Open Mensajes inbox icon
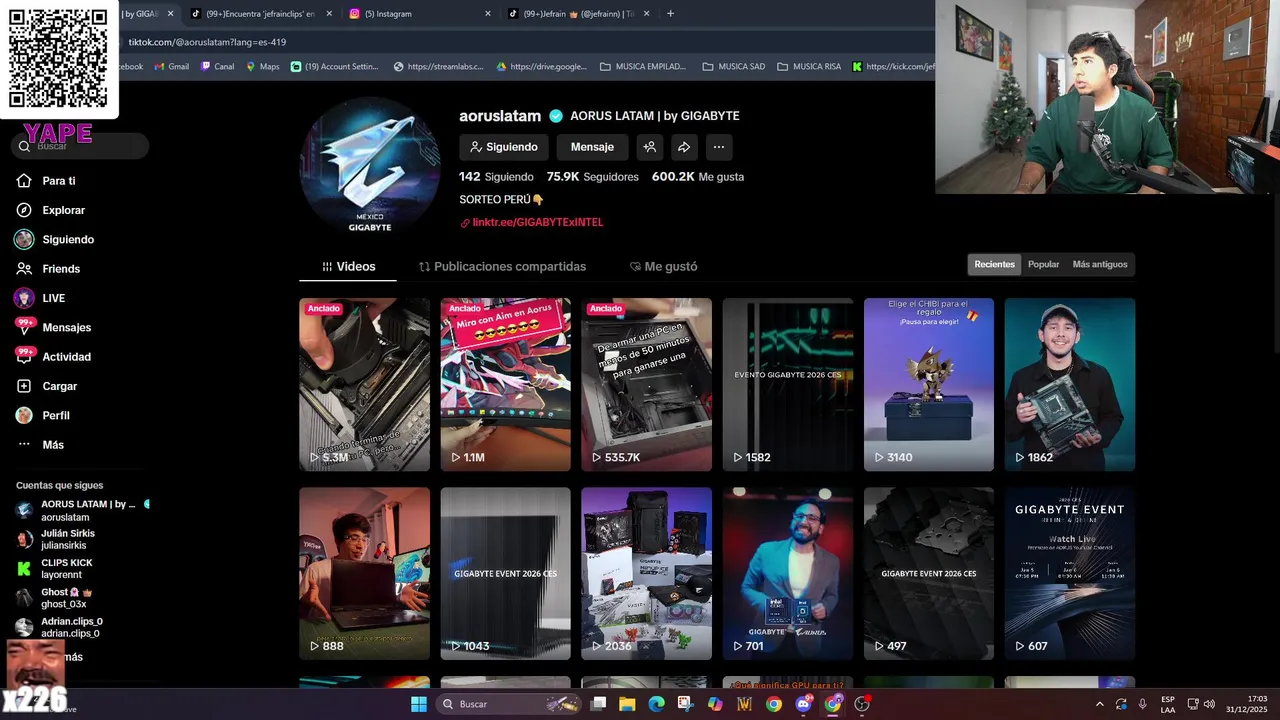Image resolution: width=1280 pixels, height=720 pixels. pyautogui.click(x=24, y=327)
